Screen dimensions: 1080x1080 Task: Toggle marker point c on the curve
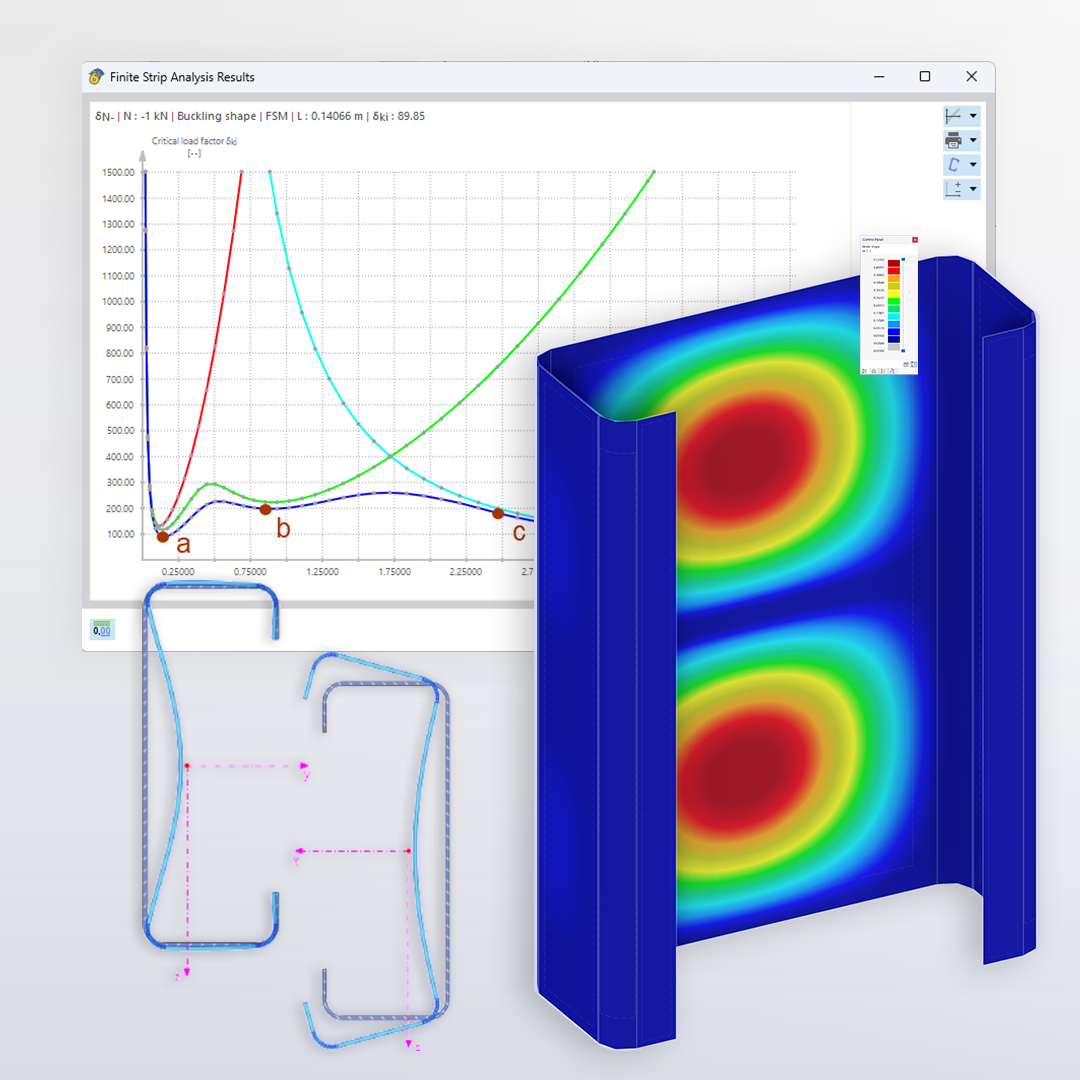click(498, 513)
